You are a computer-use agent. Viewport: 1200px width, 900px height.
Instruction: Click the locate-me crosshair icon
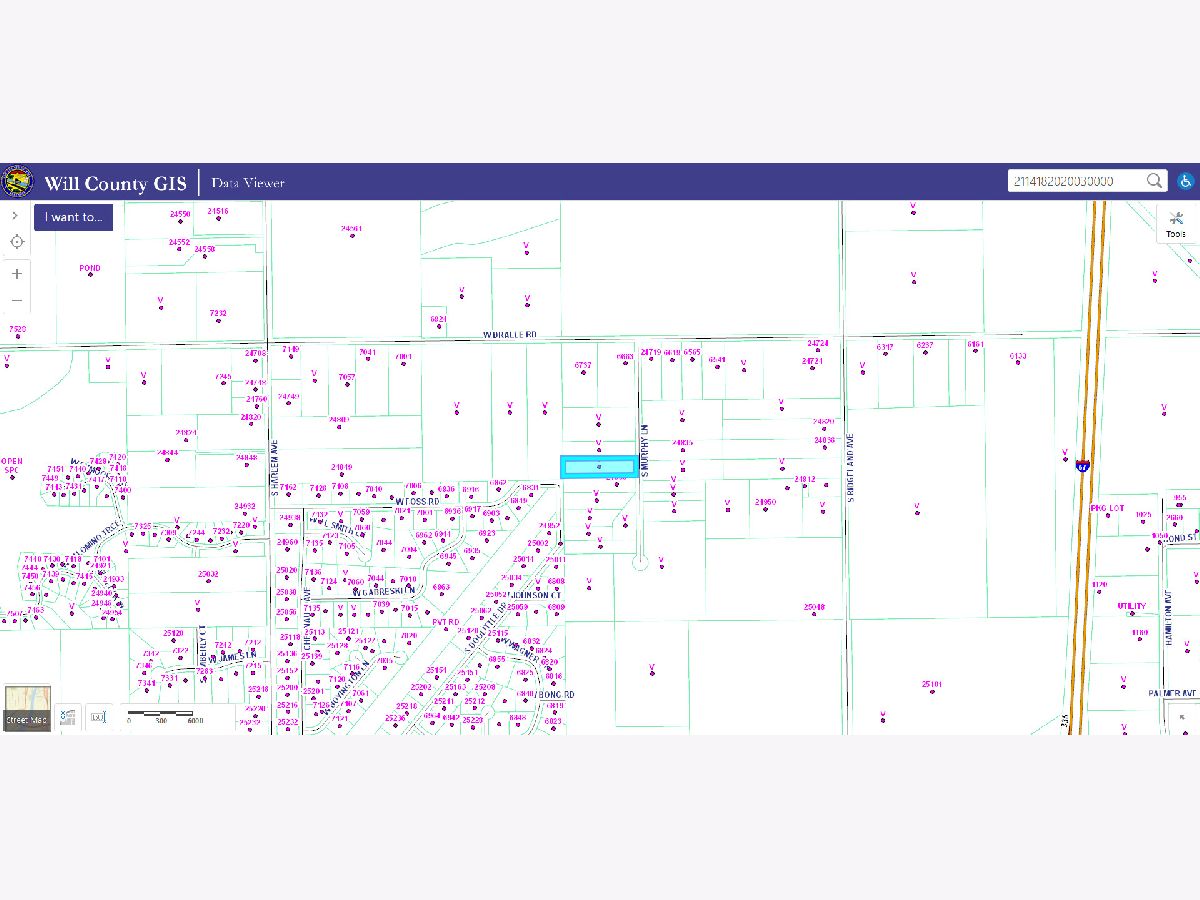click(x=17, y=242)
